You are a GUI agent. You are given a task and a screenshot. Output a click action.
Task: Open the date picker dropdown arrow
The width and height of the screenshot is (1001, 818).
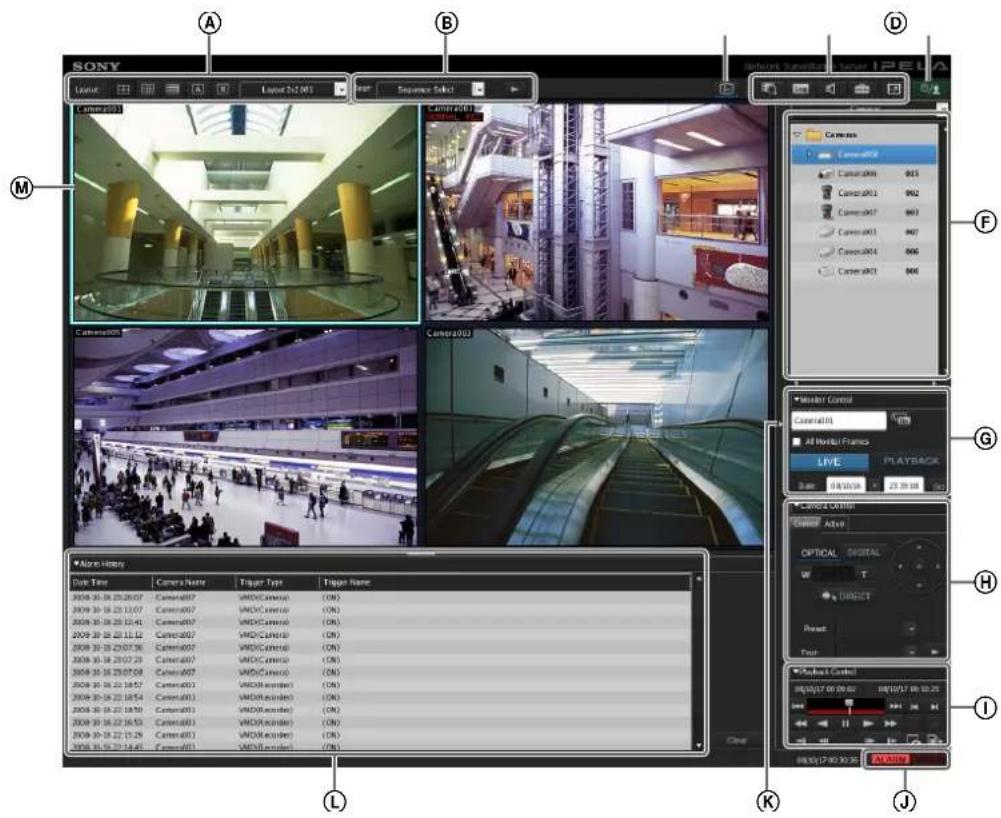pos(874,485)
